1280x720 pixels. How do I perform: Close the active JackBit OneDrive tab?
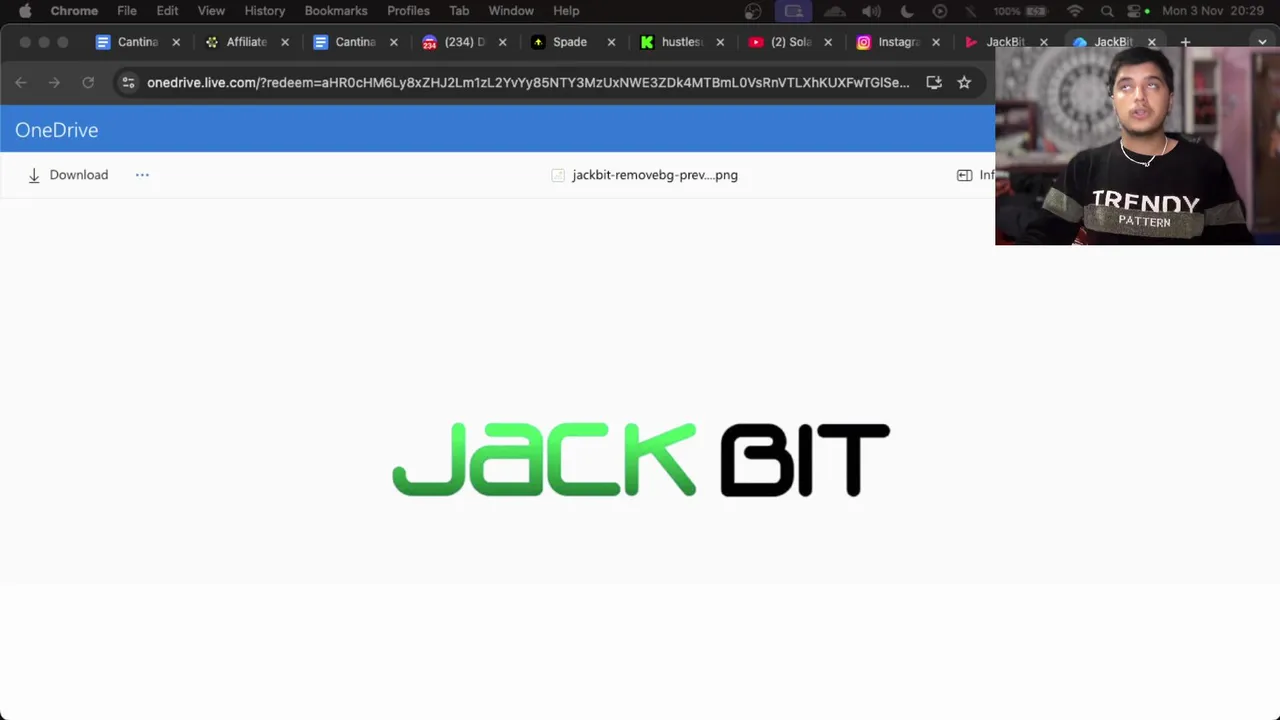[x=1152, y=42]
